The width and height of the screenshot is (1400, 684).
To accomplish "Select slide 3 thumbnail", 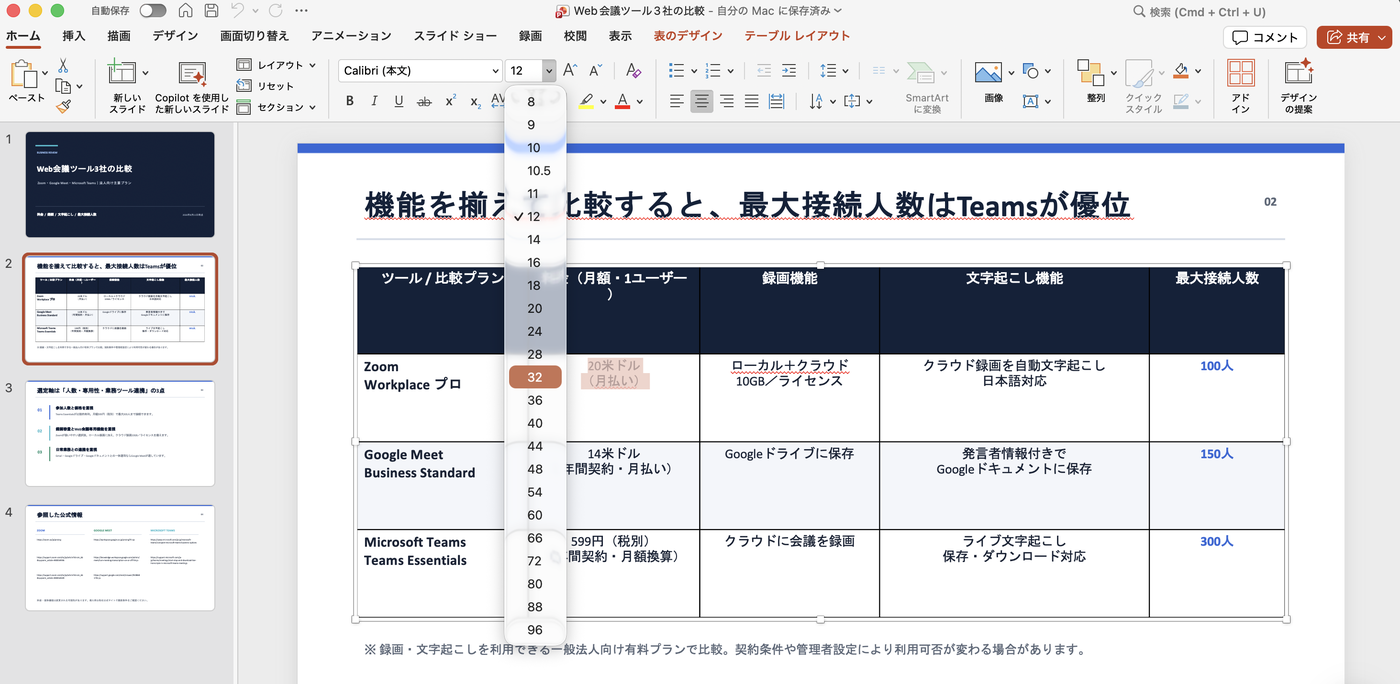I will [120, 433].
